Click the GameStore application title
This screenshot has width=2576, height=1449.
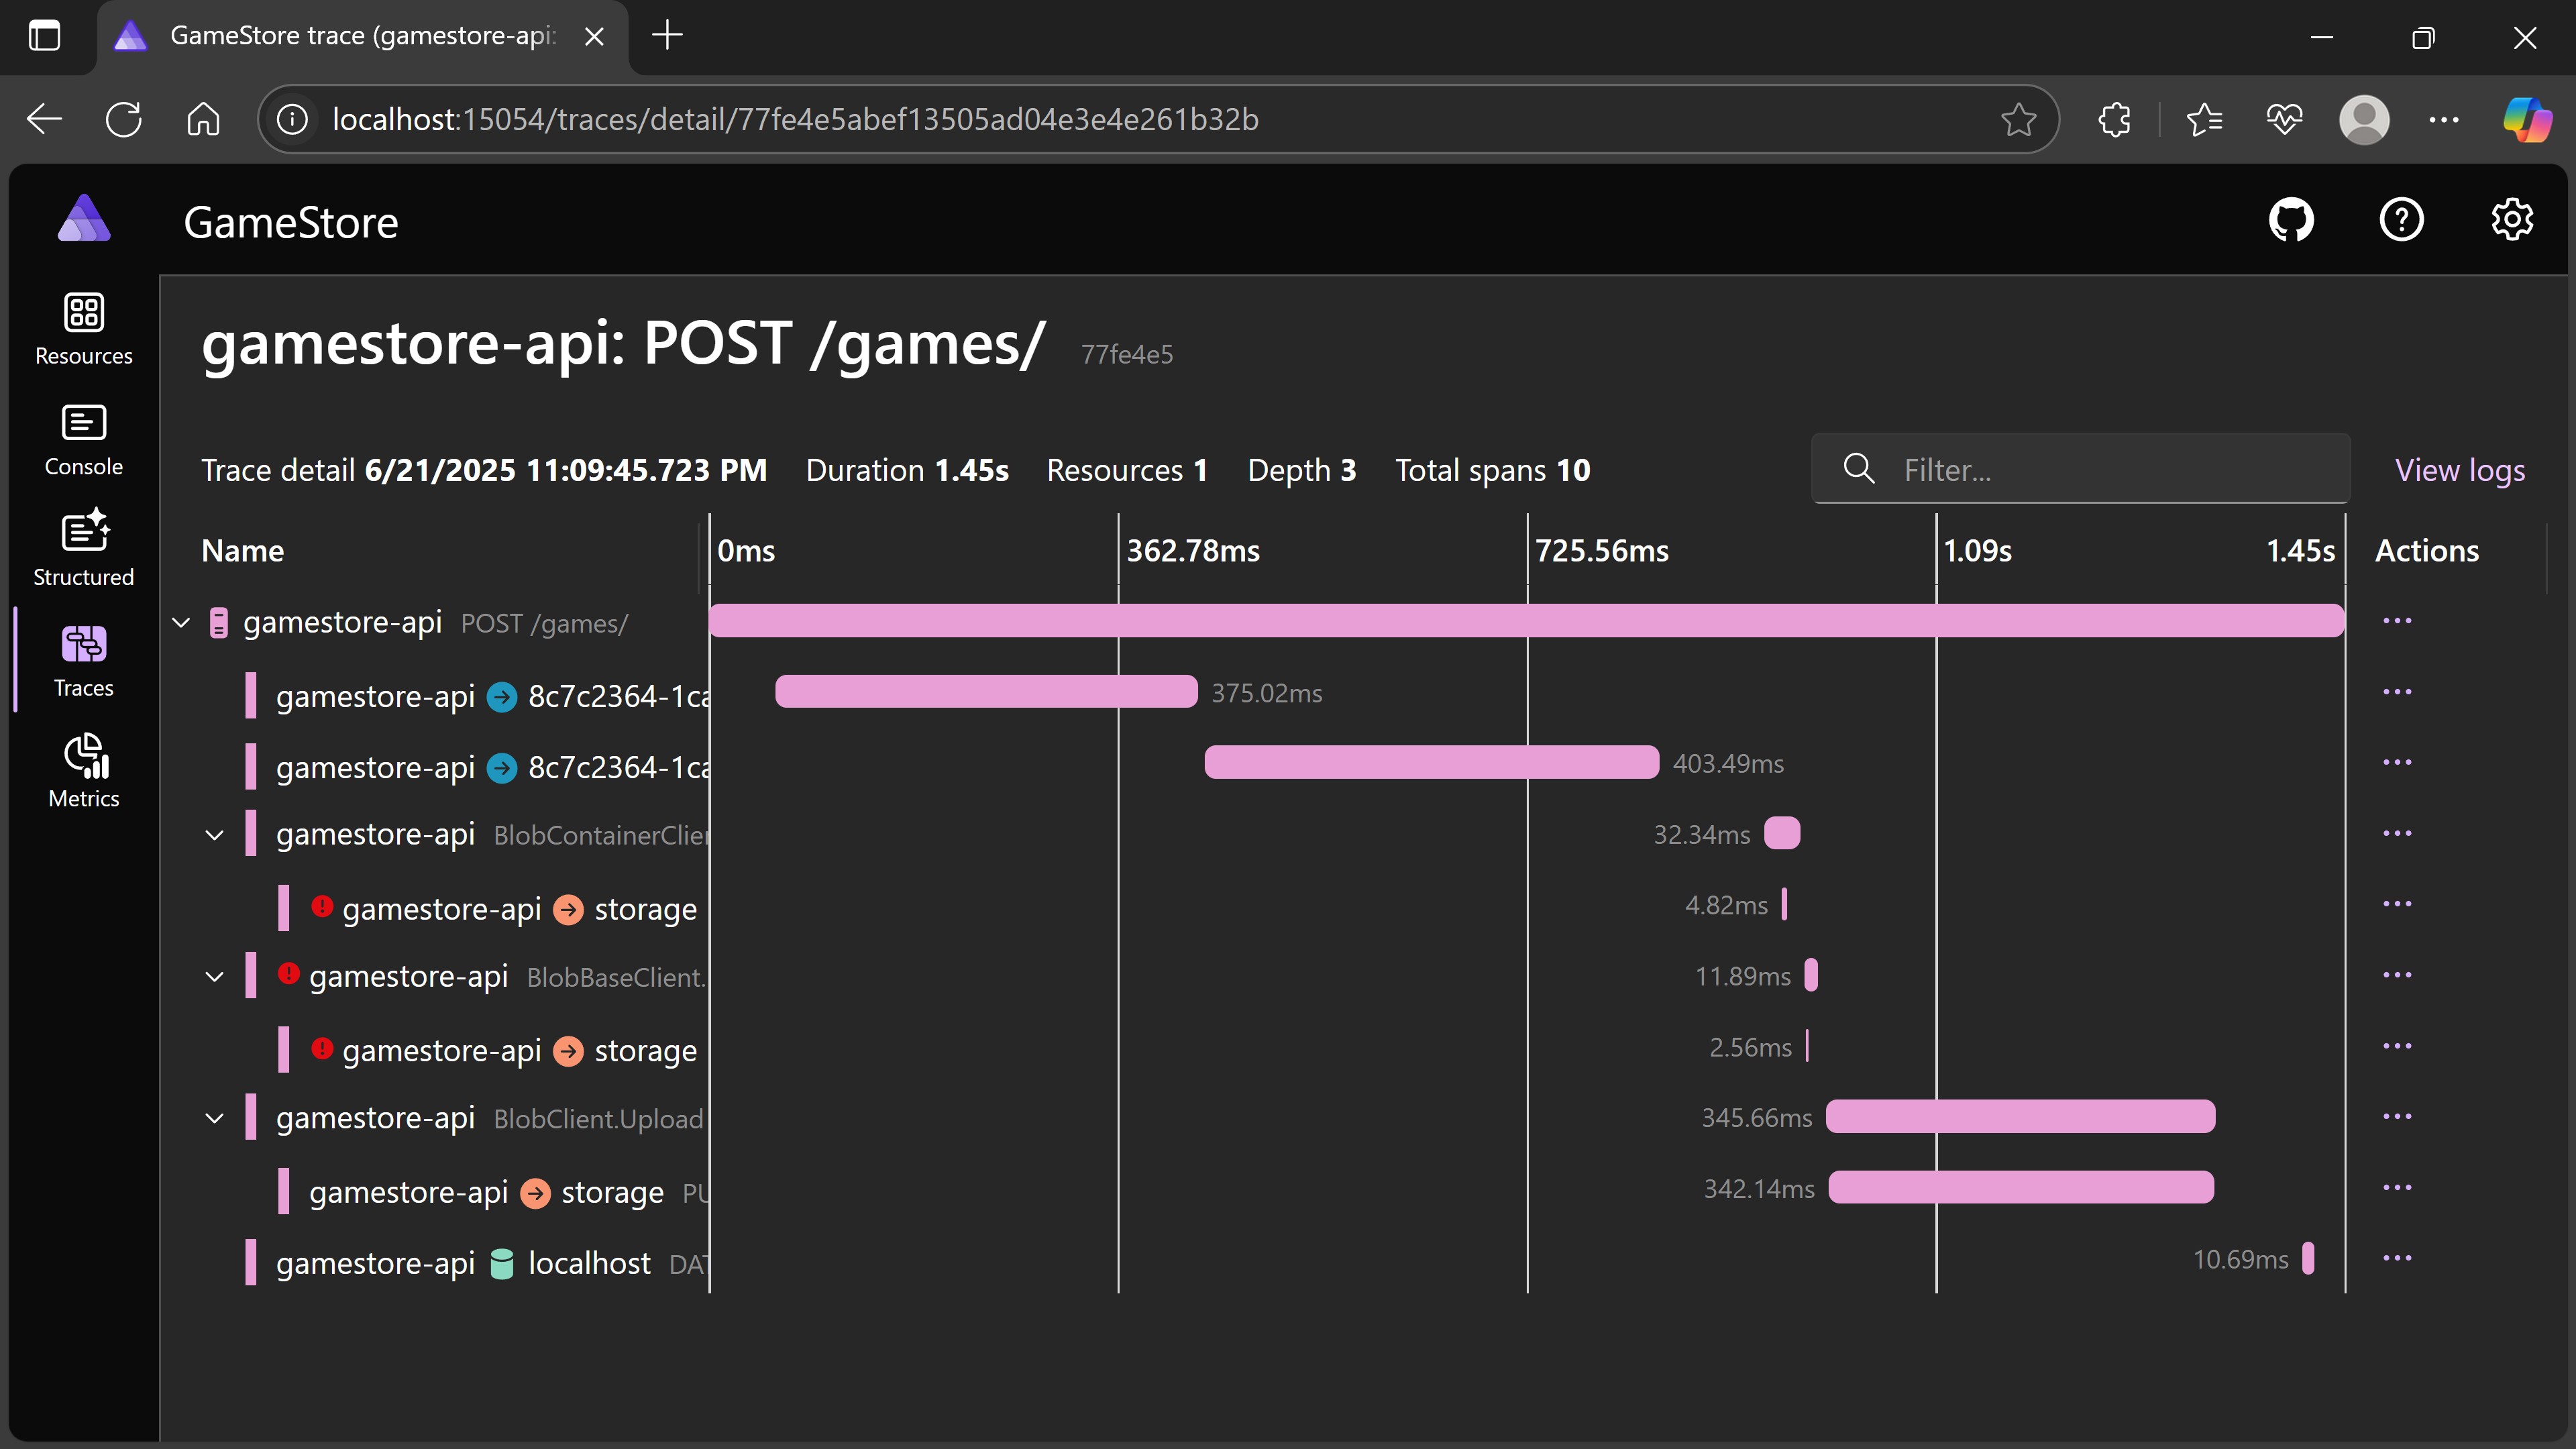[x=291, y=223]
